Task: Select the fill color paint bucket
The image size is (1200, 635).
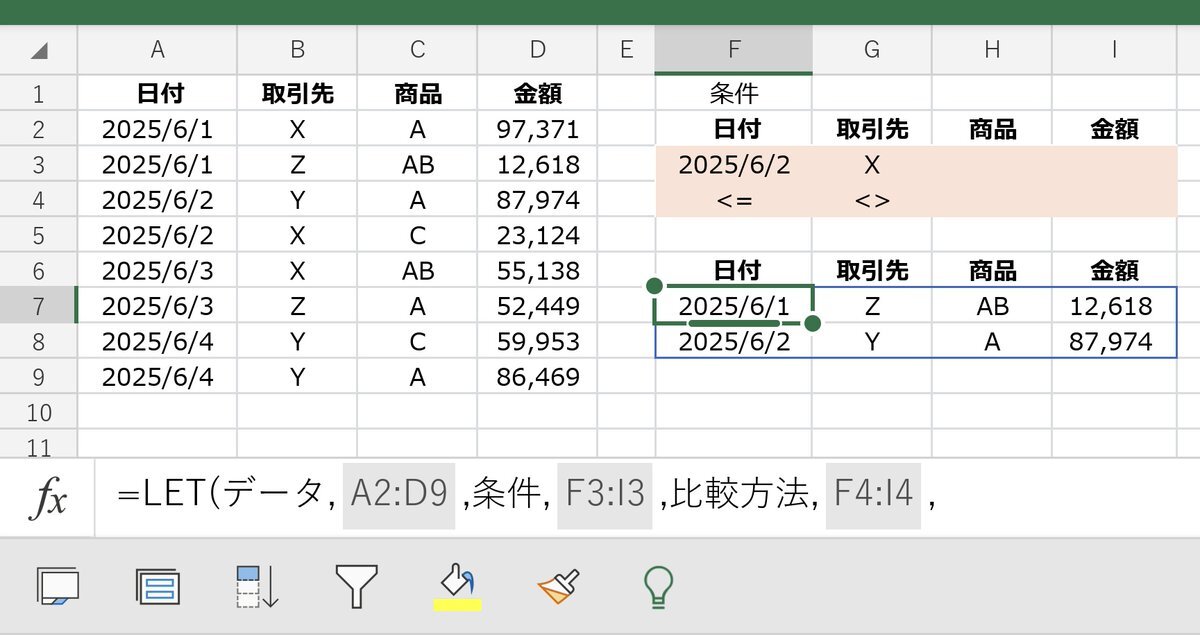Action: (x=458, y=580)
